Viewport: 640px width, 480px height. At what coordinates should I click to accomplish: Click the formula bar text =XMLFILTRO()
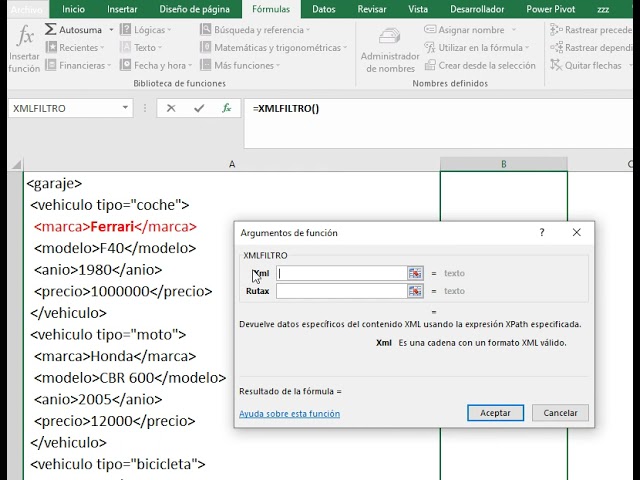pos(286,109)
